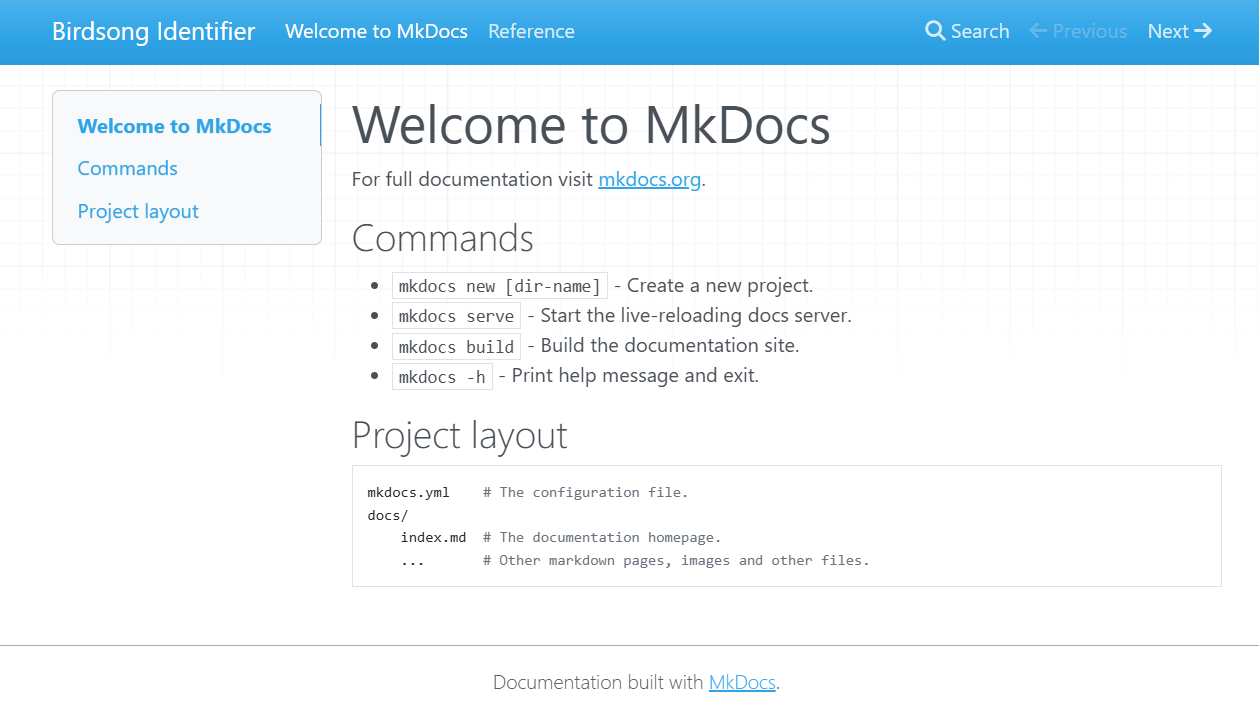Screen dimensions: 1259x723
Task: Click 'Build the documentation site' text
Action: tap(668, 346)
